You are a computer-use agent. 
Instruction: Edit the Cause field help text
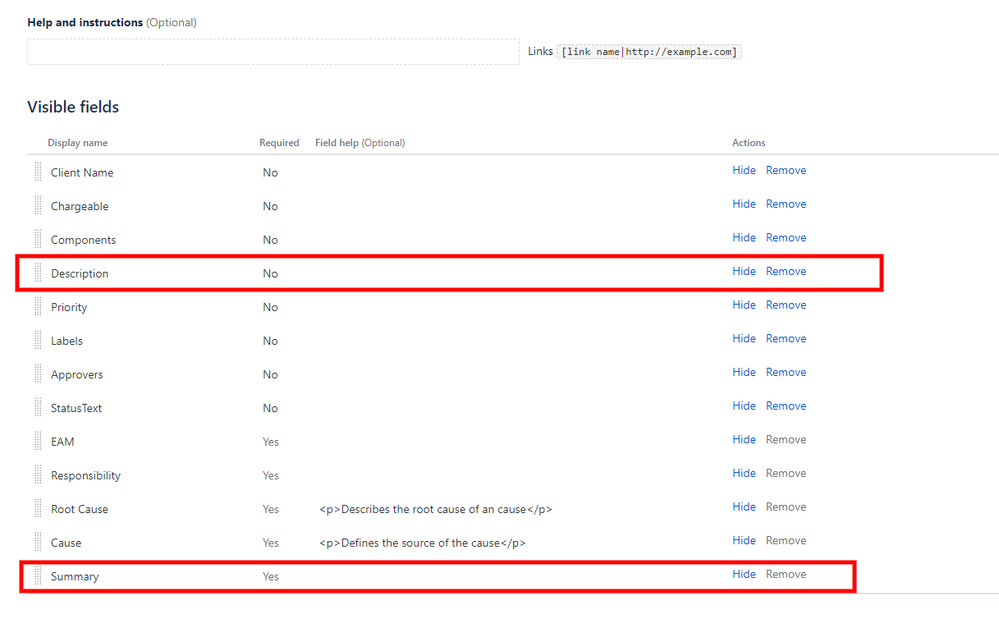pos(422,543)
